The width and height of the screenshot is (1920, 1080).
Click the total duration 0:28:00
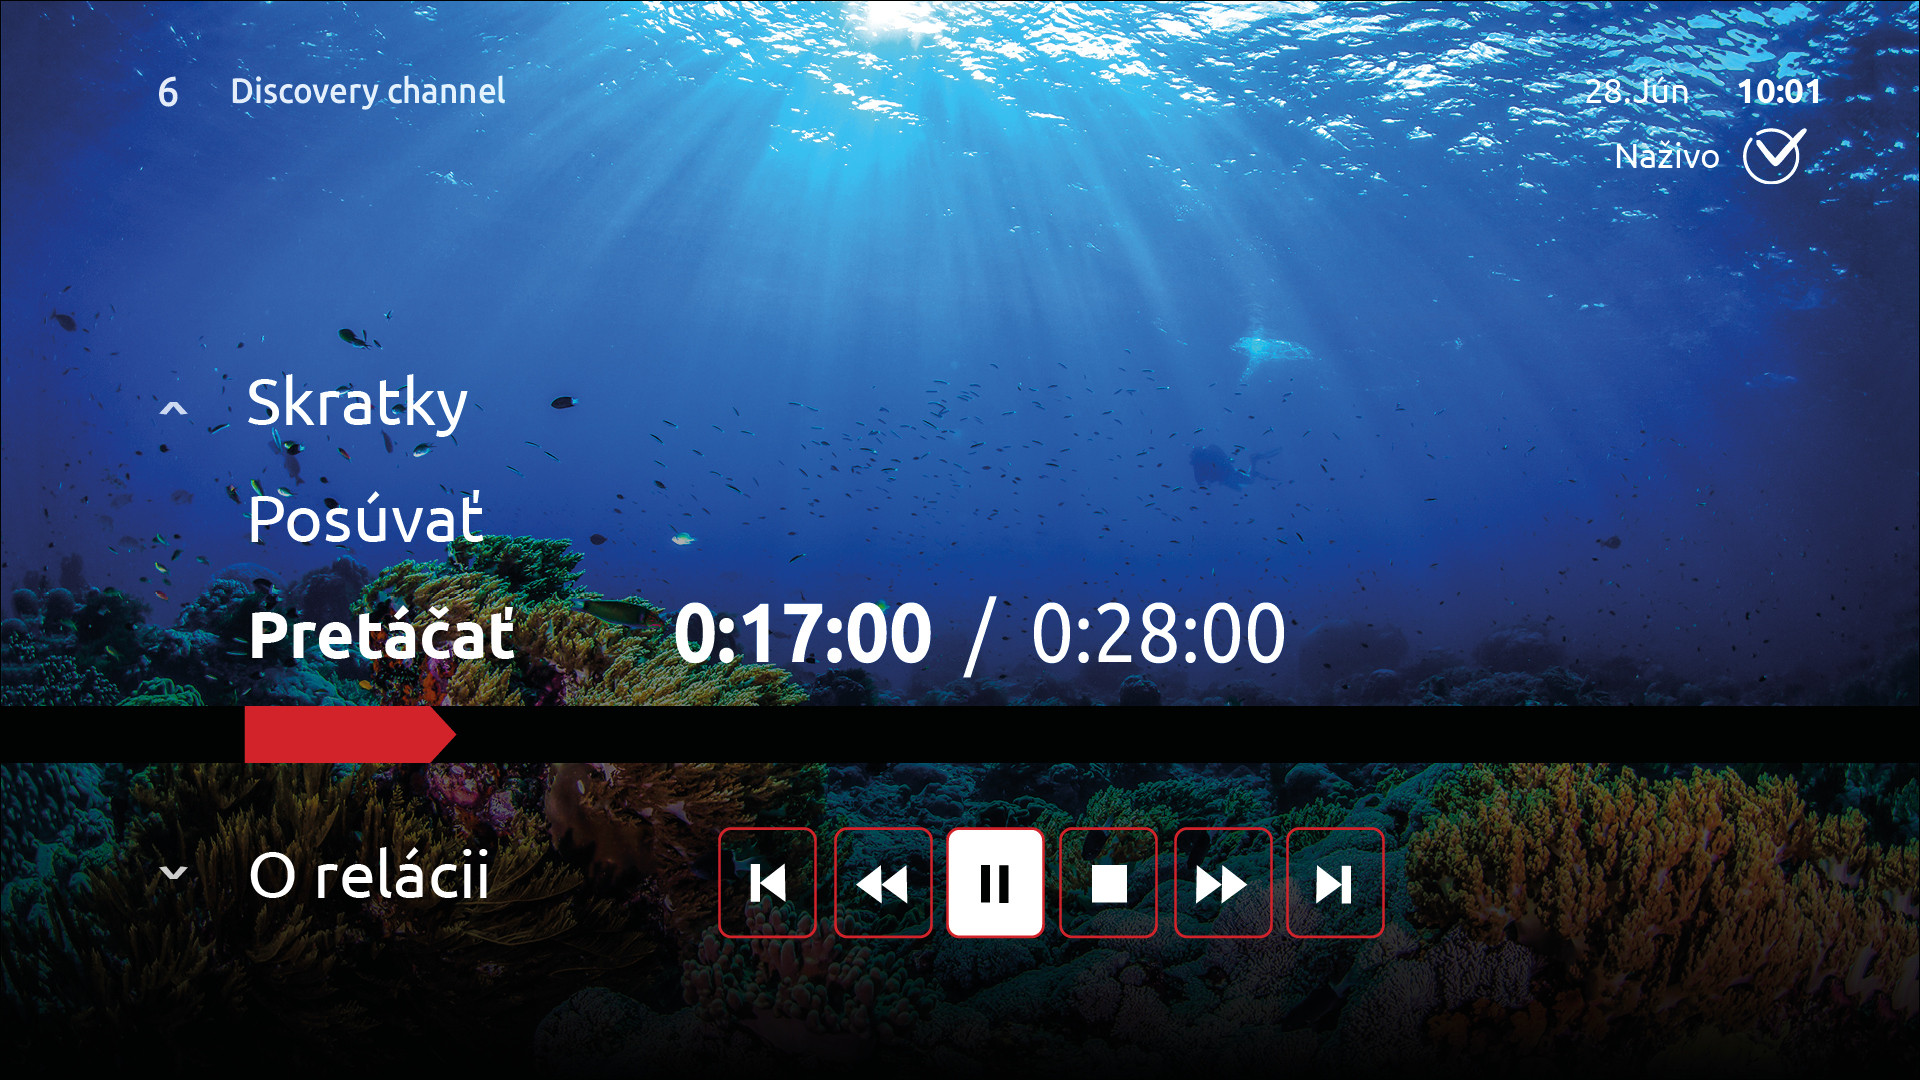point(1158,634)
